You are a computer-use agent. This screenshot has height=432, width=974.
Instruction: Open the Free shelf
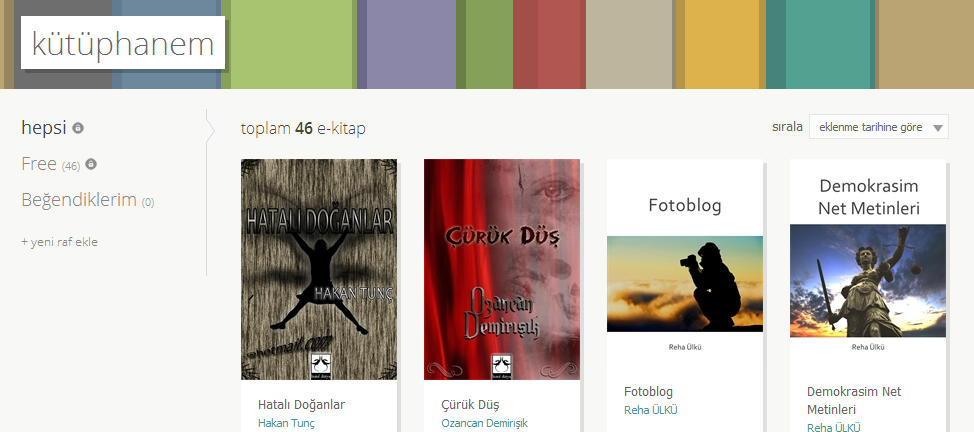[39, 163]
